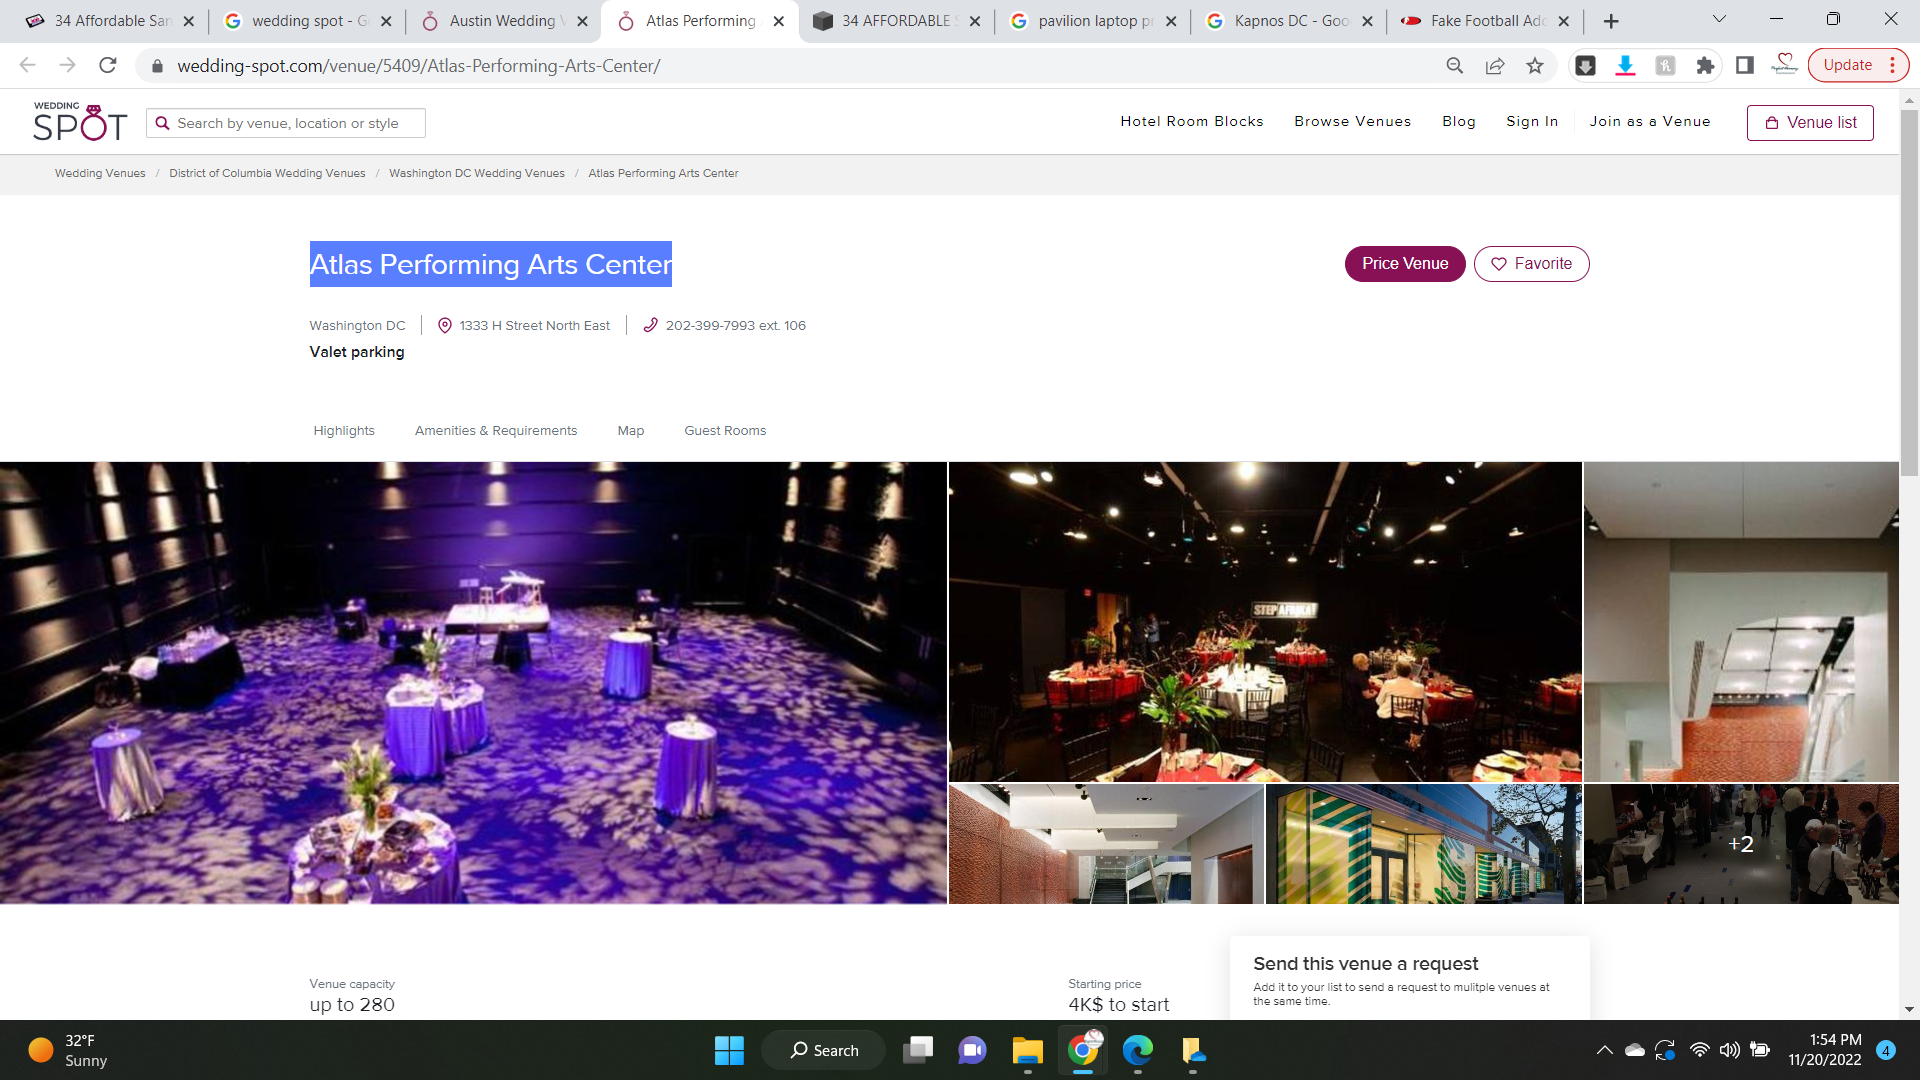Screen dimensions: 1920x1080
Task: Click the phone icon next to 202-399-7993
Action: coord(650,325)
